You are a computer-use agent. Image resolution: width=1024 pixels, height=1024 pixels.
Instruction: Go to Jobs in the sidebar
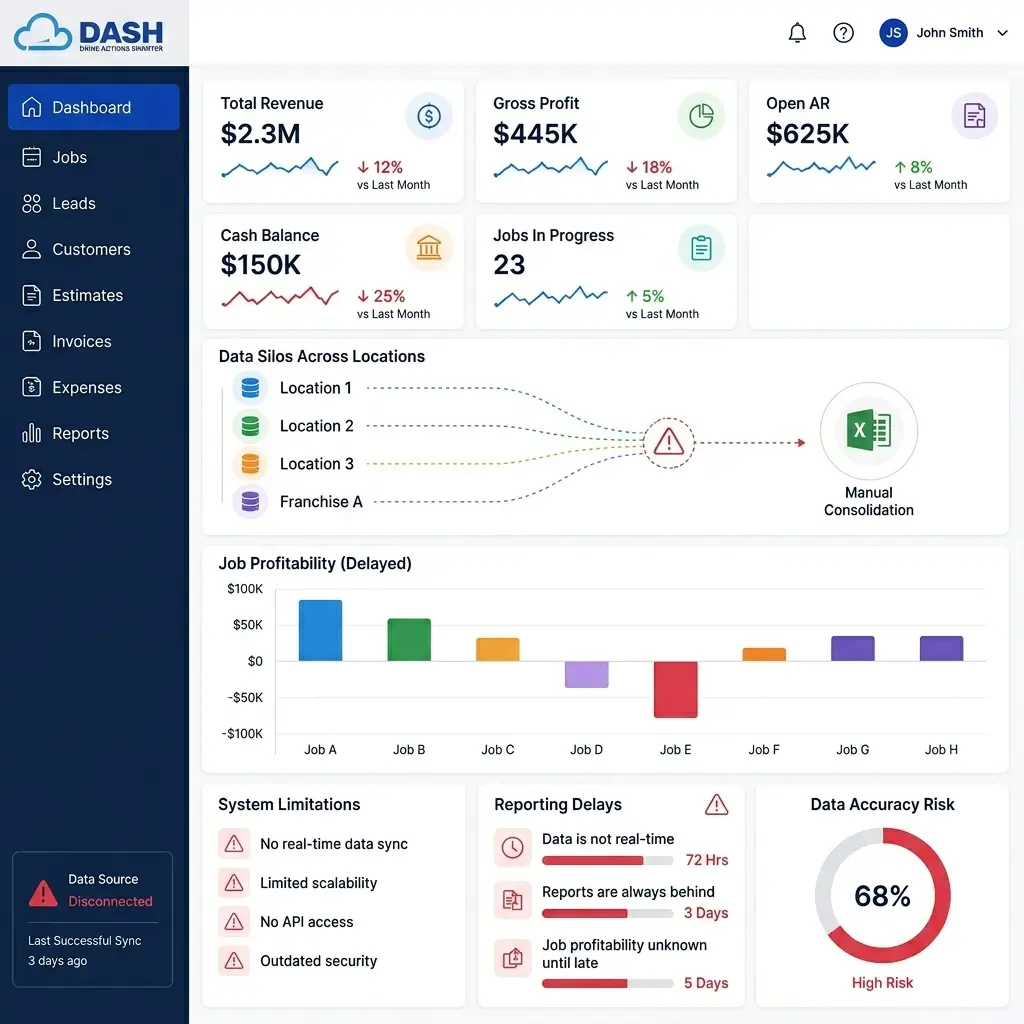[x=93, y=157]
